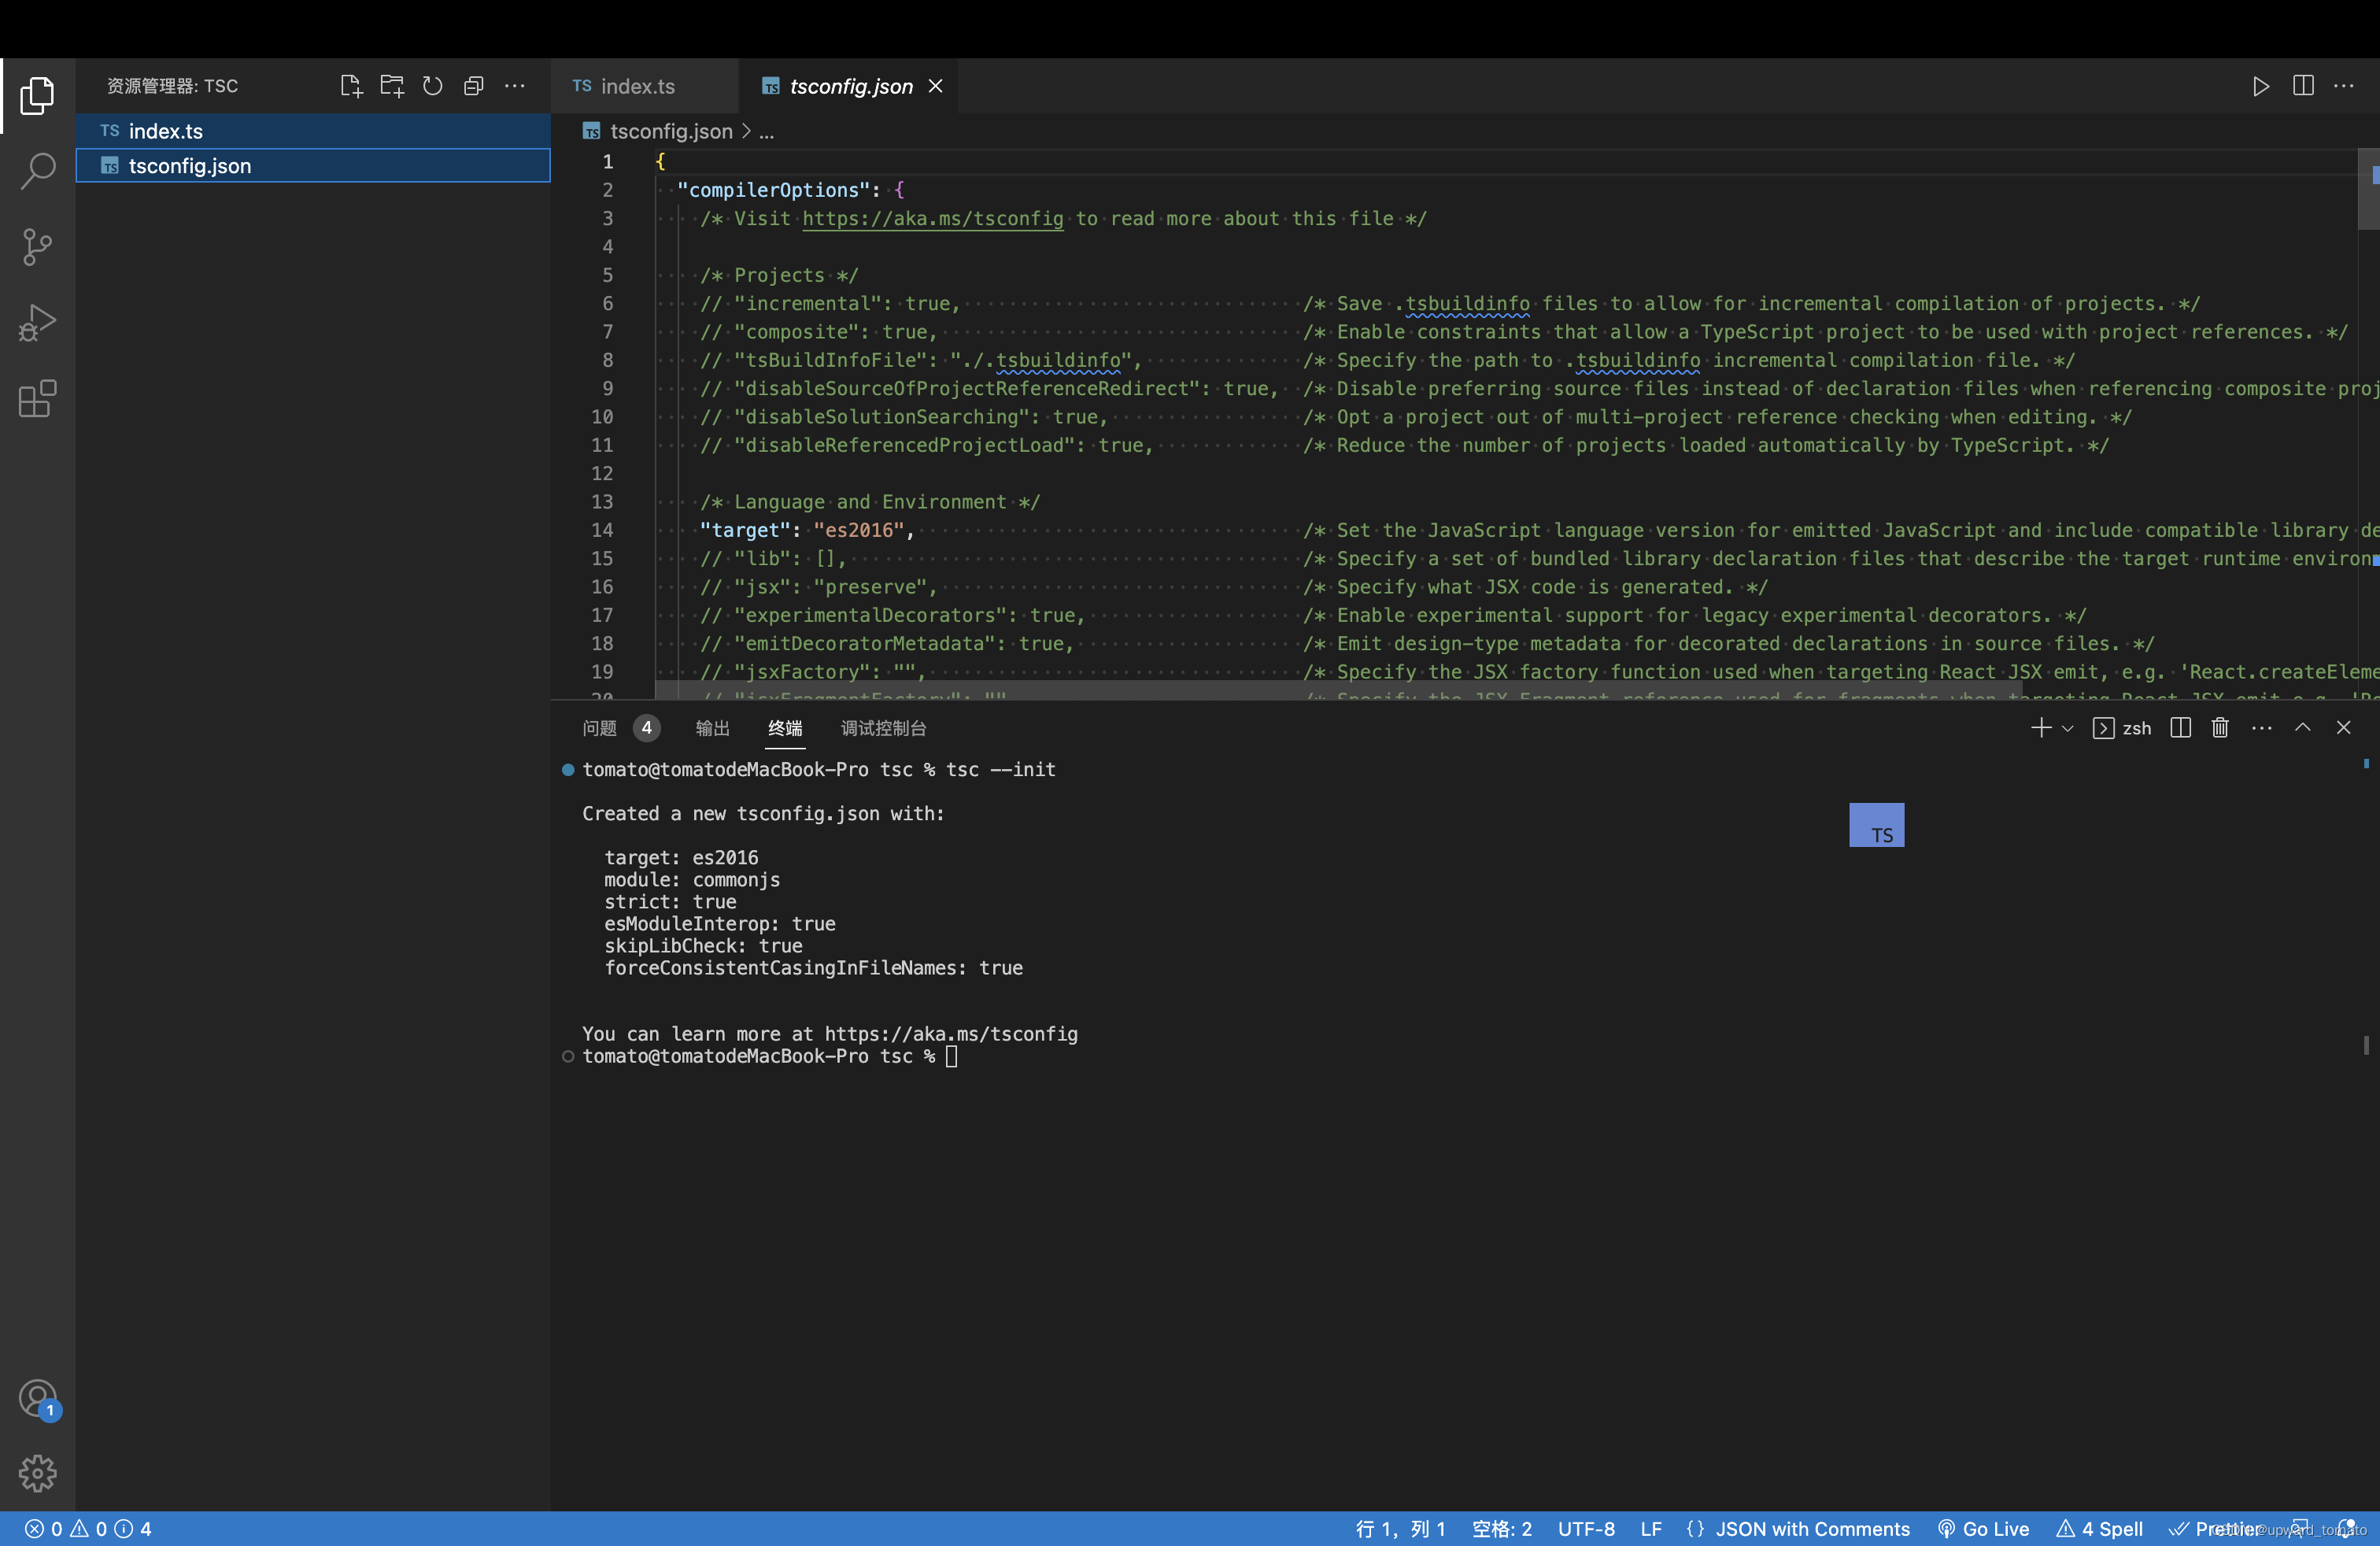This screenshot has width=2380, height=1546.
Task: Open the 输出 output panel tab
Action: click(712, 728)
